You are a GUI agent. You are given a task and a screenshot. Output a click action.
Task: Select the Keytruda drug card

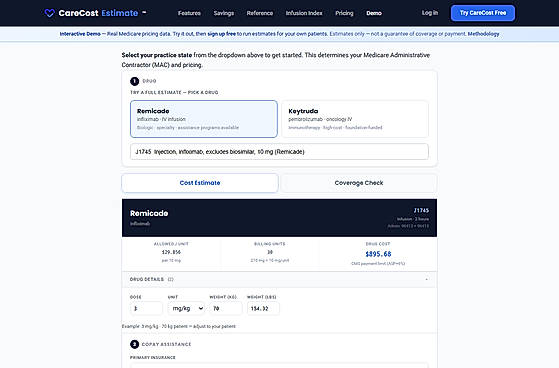coord(355,119)
